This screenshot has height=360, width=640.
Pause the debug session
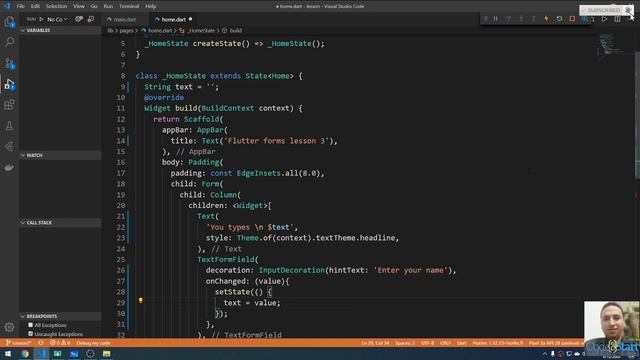pyautogui.click(x=496, y=19)
